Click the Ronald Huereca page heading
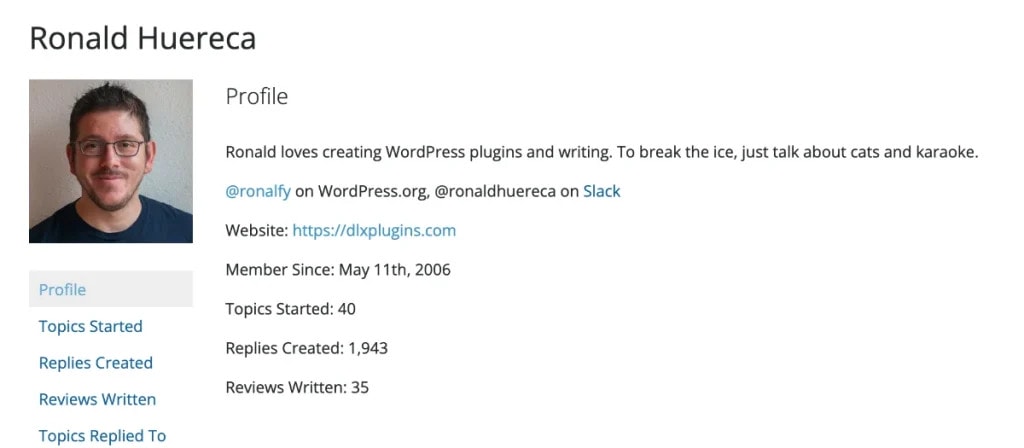The image size is (1024, 448). point(143,38)
